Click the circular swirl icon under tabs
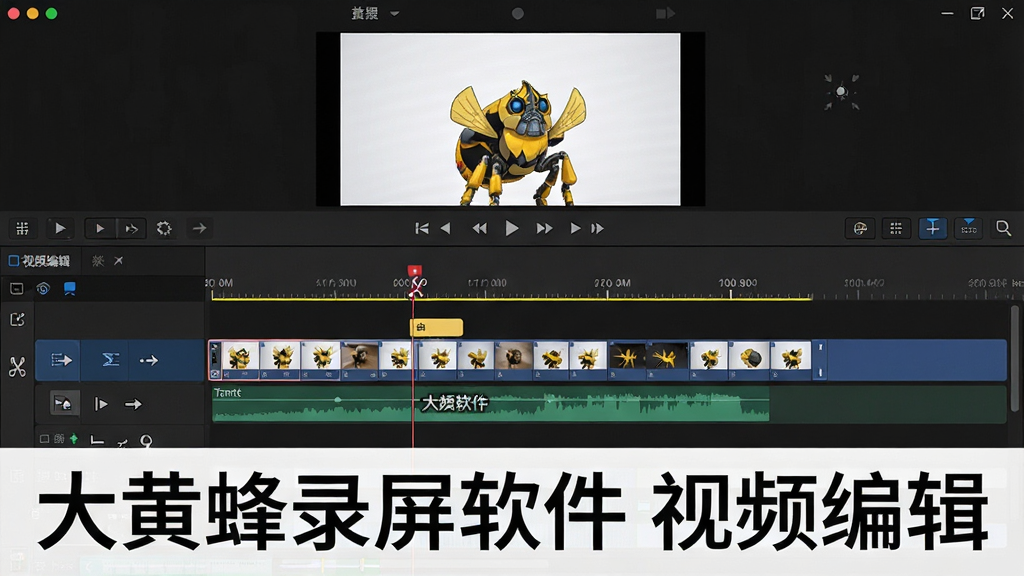 pyautogui.click(x=43, y=288)
